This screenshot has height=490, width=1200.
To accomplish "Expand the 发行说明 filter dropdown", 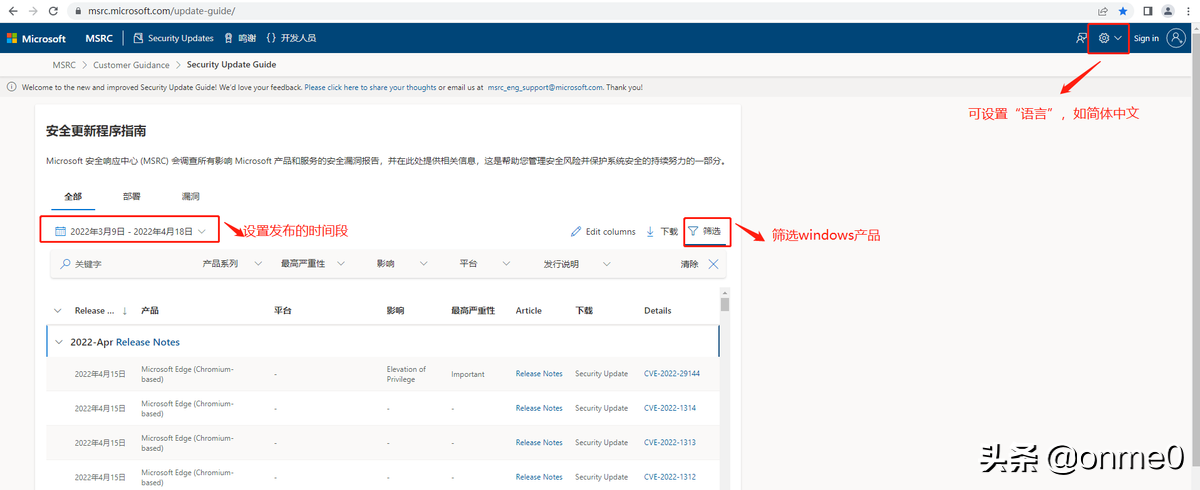I will pos(576,264).
